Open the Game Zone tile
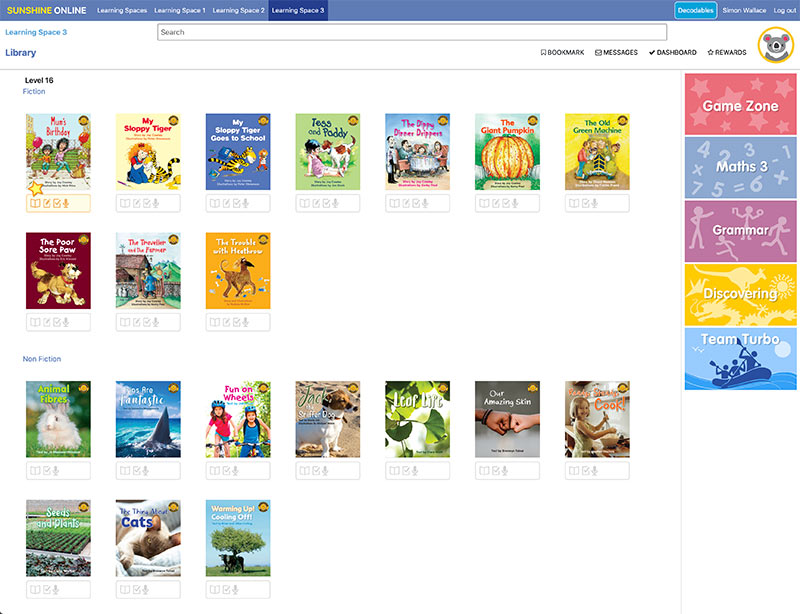 coord(740,105)
